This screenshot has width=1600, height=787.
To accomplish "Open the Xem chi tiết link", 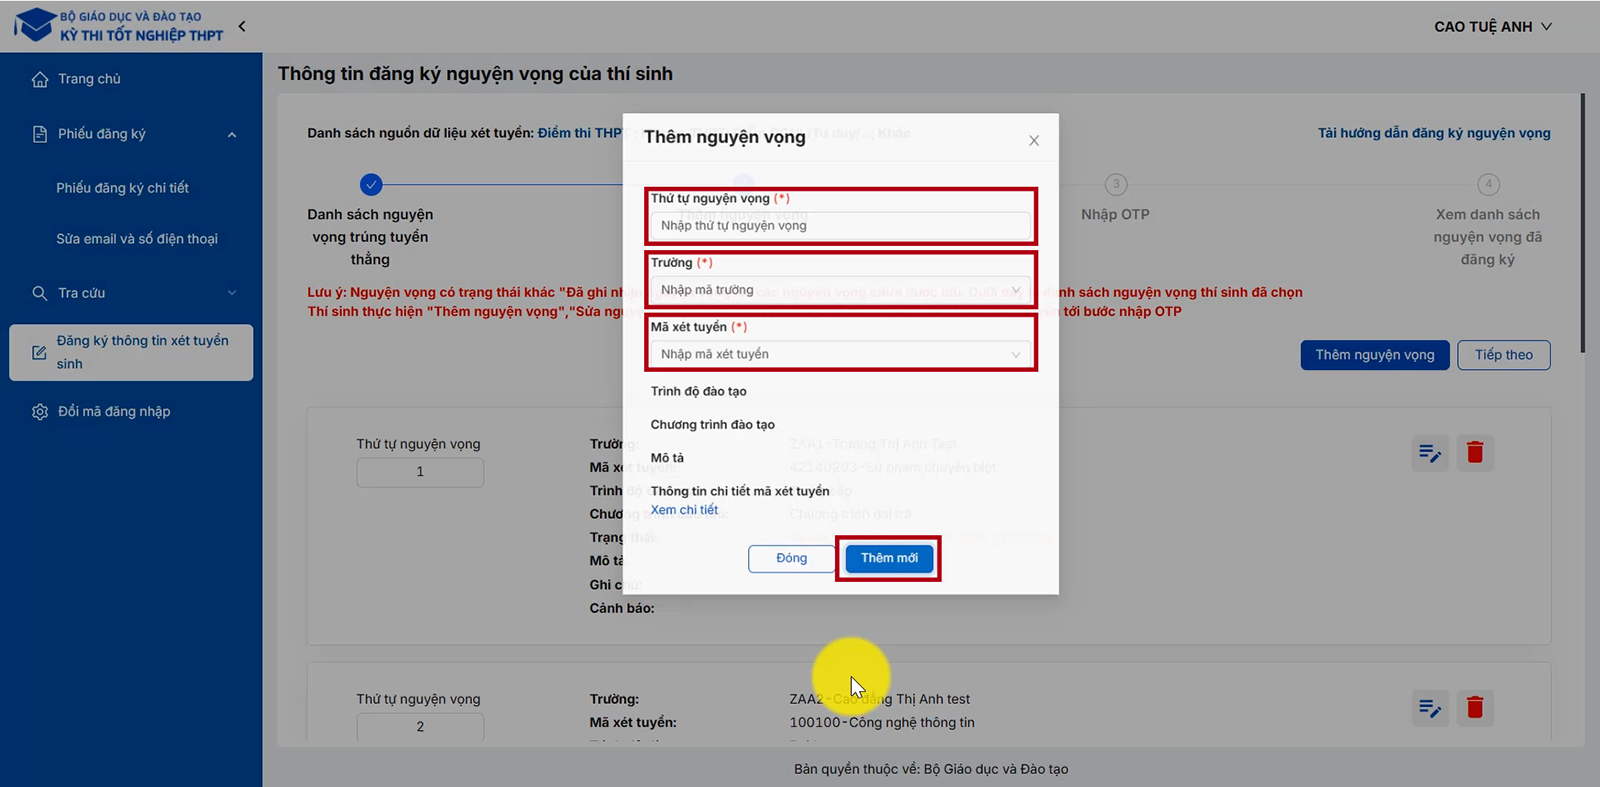I will click(x=684, y=510).
